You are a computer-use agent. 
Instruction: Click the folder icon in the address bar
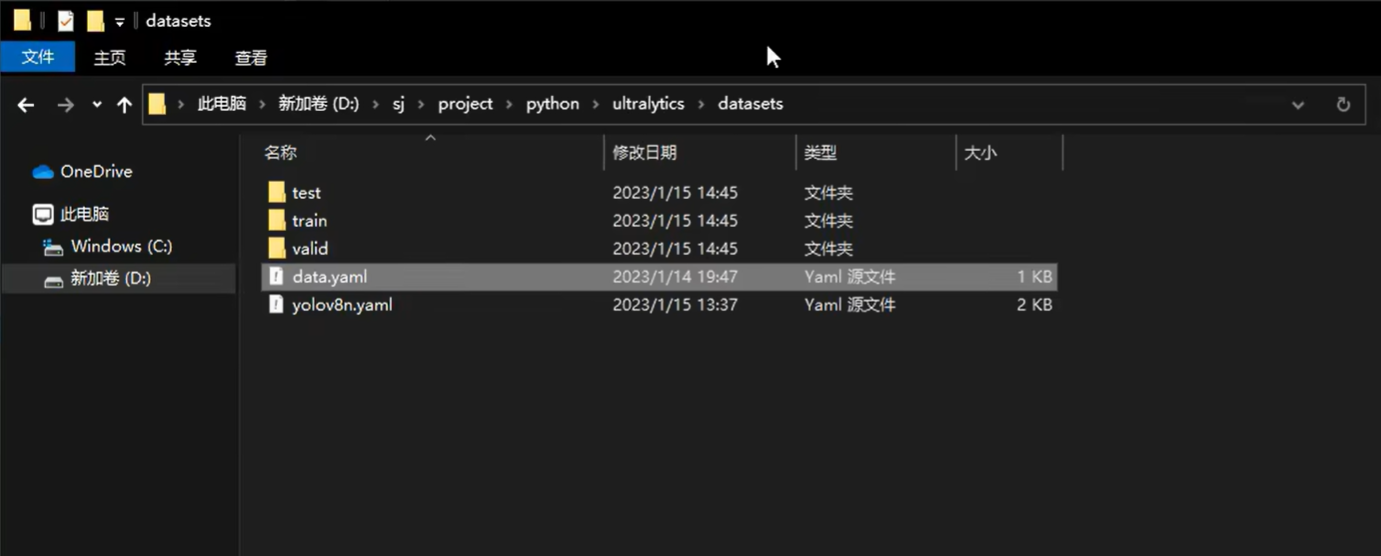click(157, 104)
